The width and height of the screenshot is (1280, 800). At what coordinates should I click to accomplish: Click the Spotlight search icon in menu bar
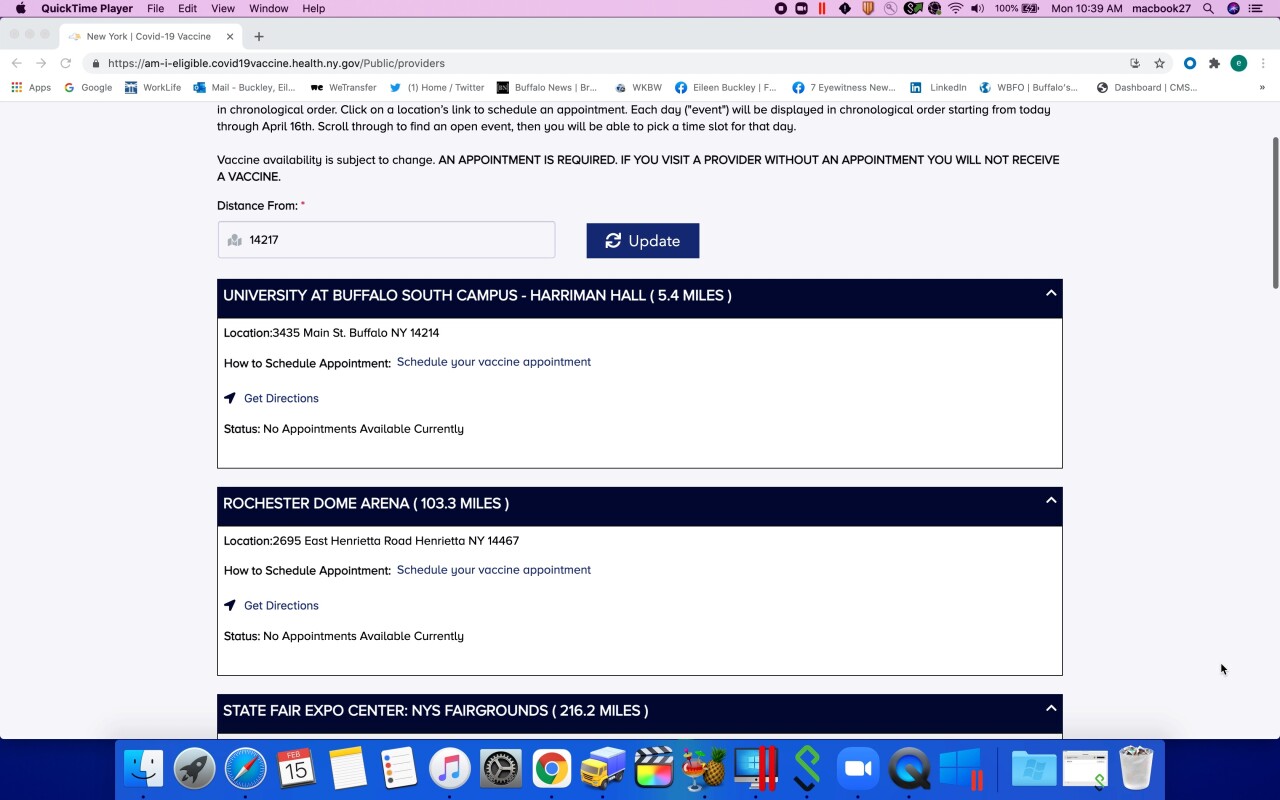point(1208,8)
